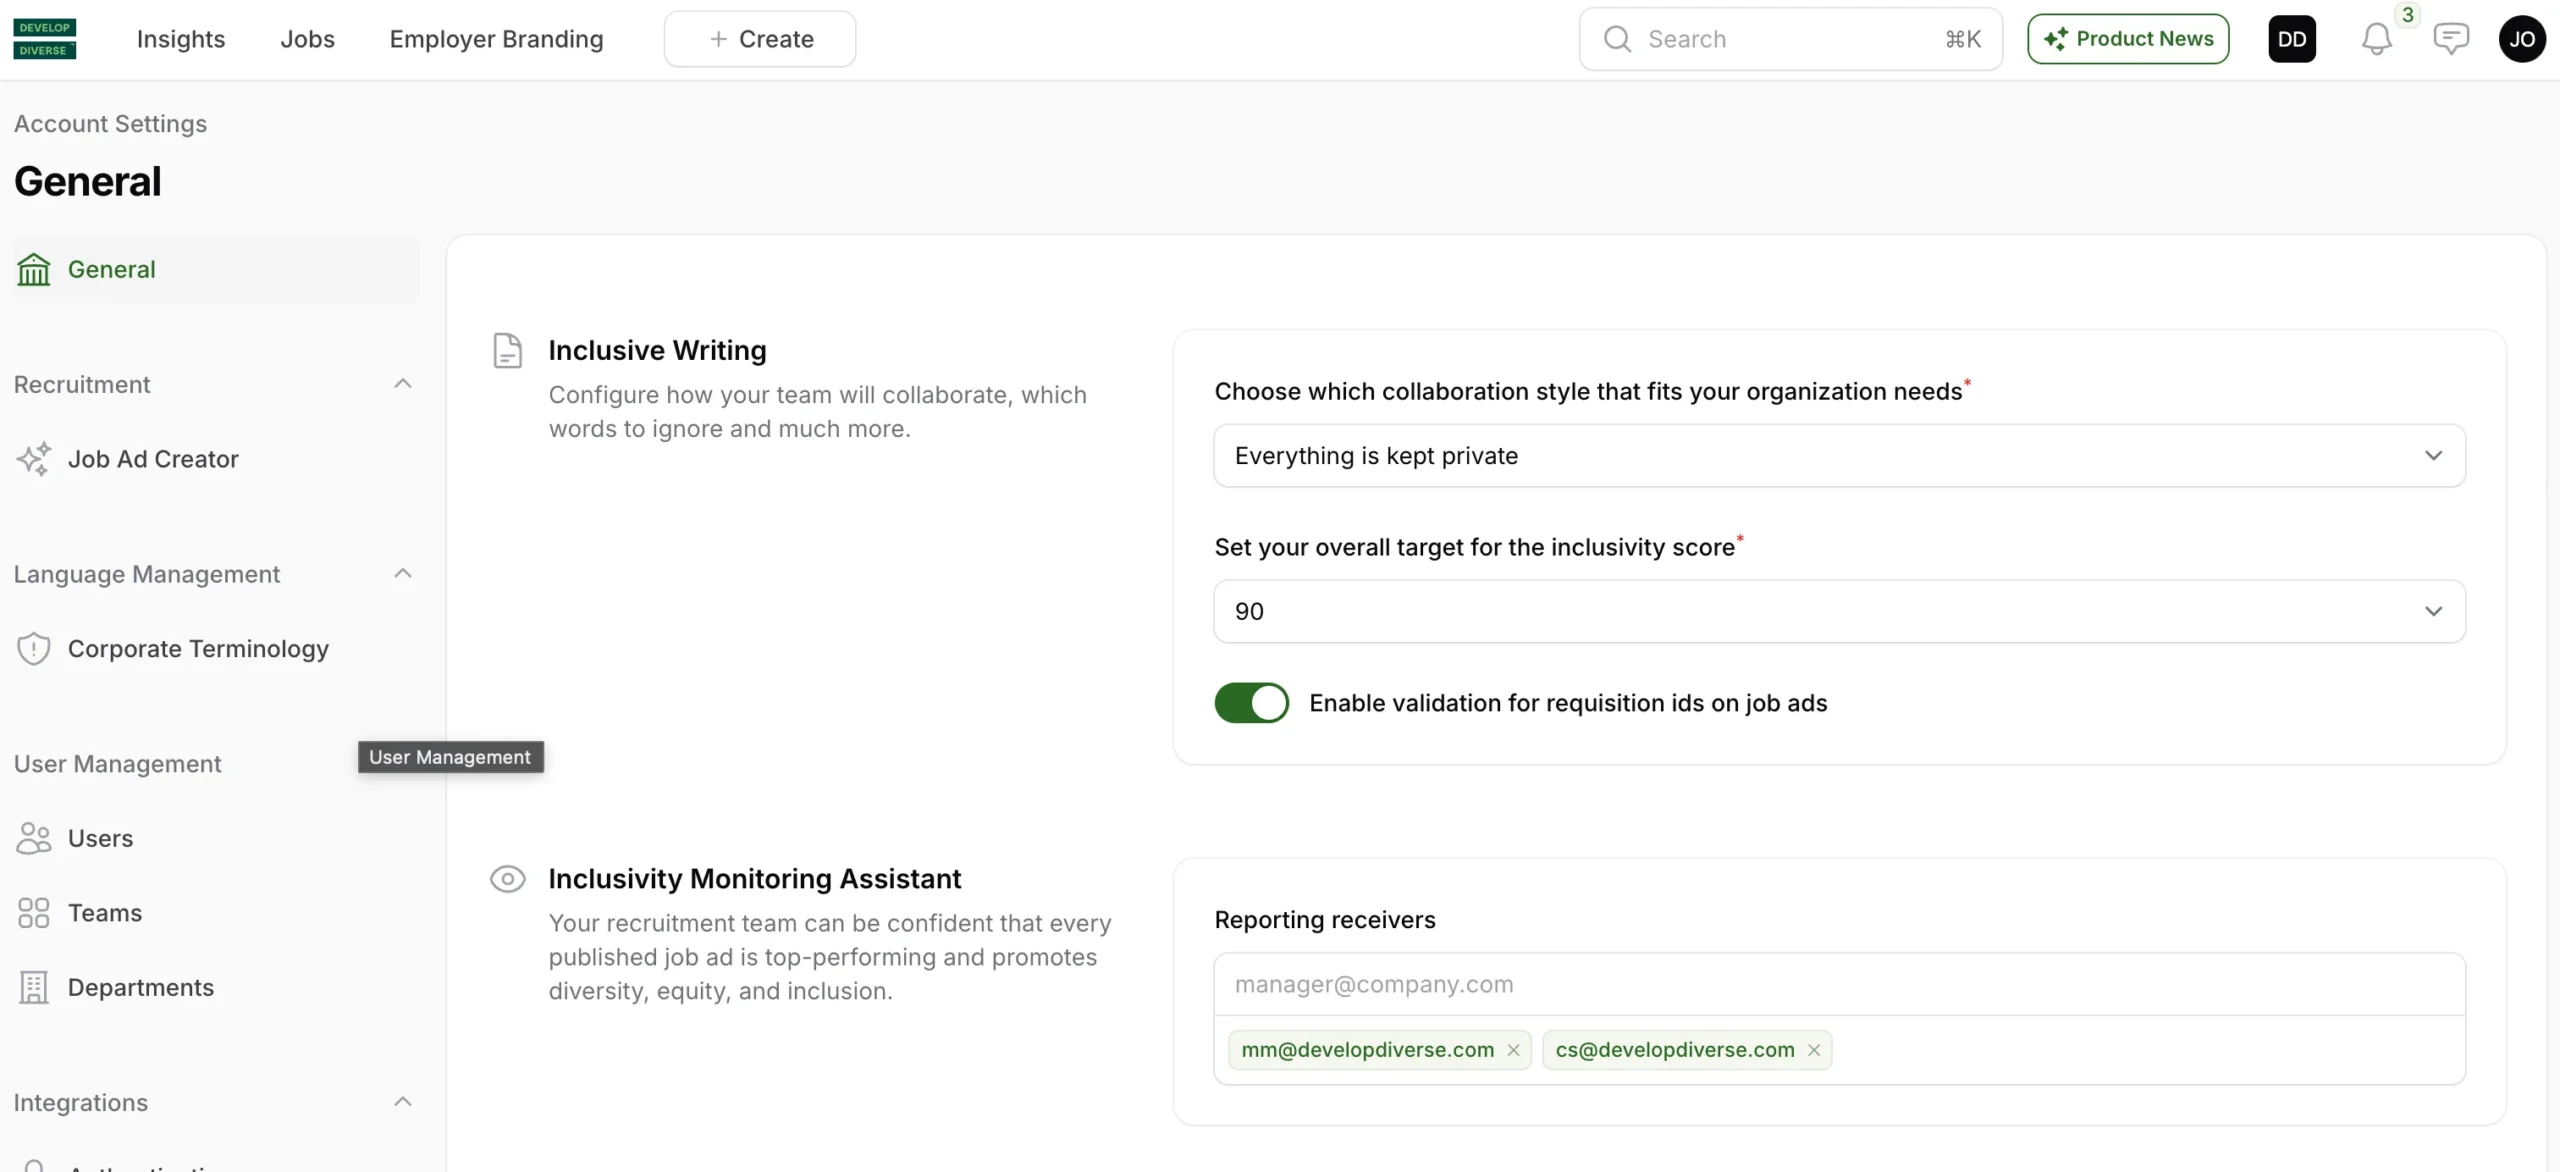Collapse the Language Management section
The height and width of the screenshot is (1172, 2560).
pyautogui.click(x=402, y=574)
